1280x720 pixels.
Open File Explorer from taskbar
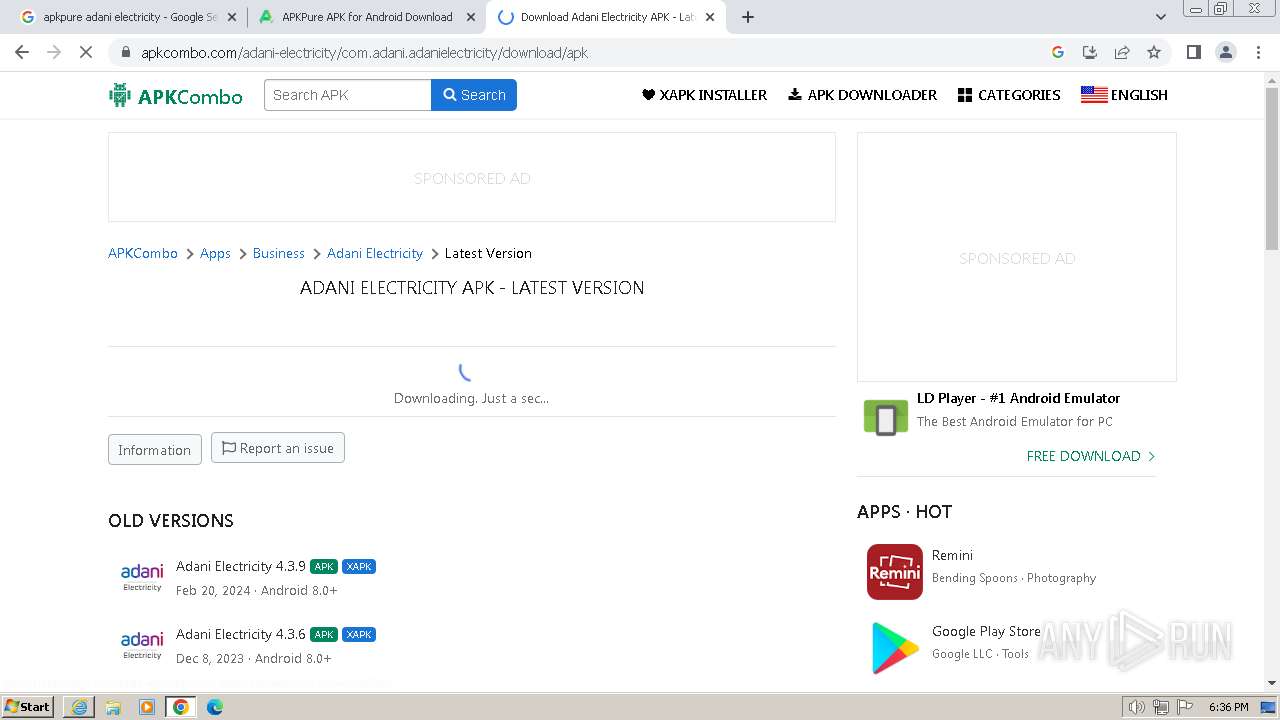click(113, 707)
